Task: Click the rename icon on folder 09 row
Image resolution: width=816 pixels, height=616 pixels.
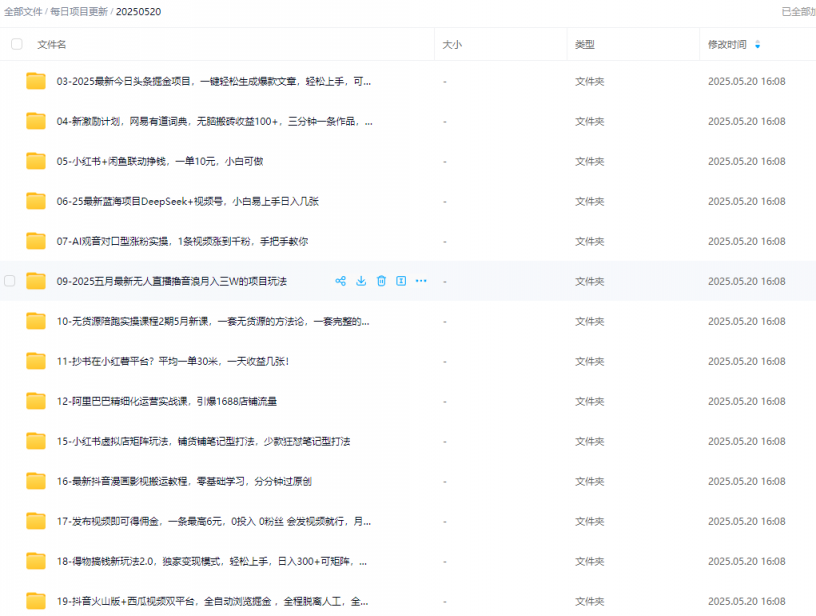Action: [401, 281]
